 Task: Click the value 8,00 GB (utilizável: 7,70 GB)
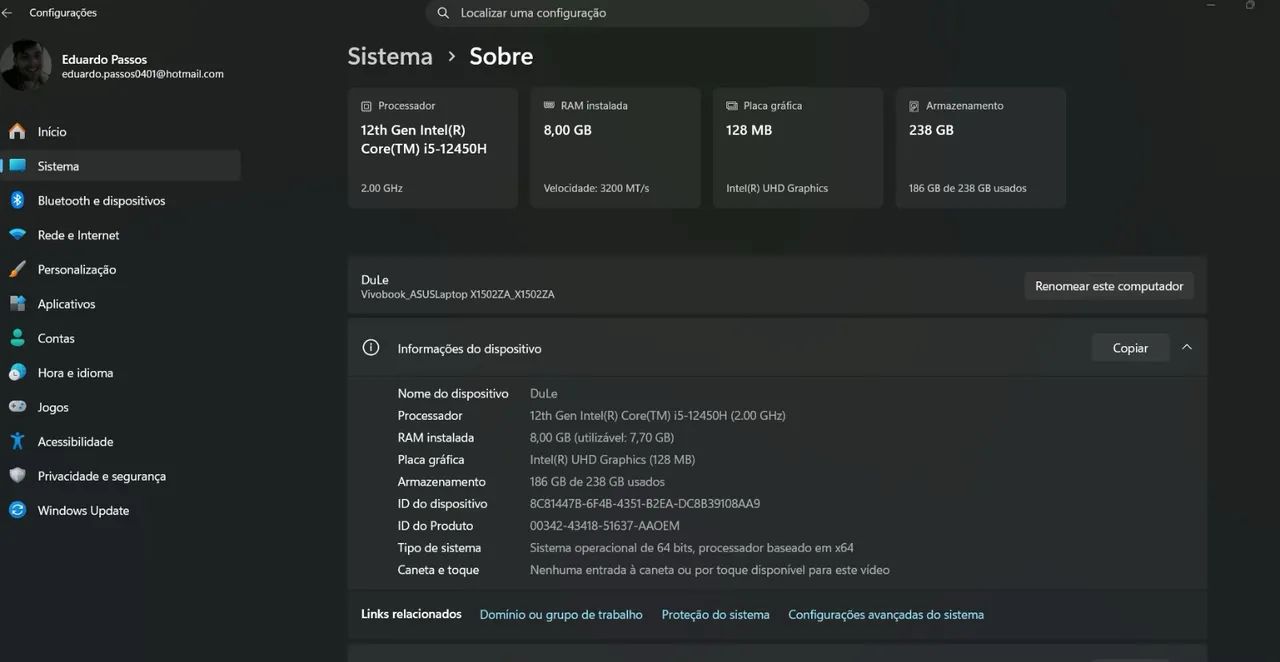(x=602, y=438)
